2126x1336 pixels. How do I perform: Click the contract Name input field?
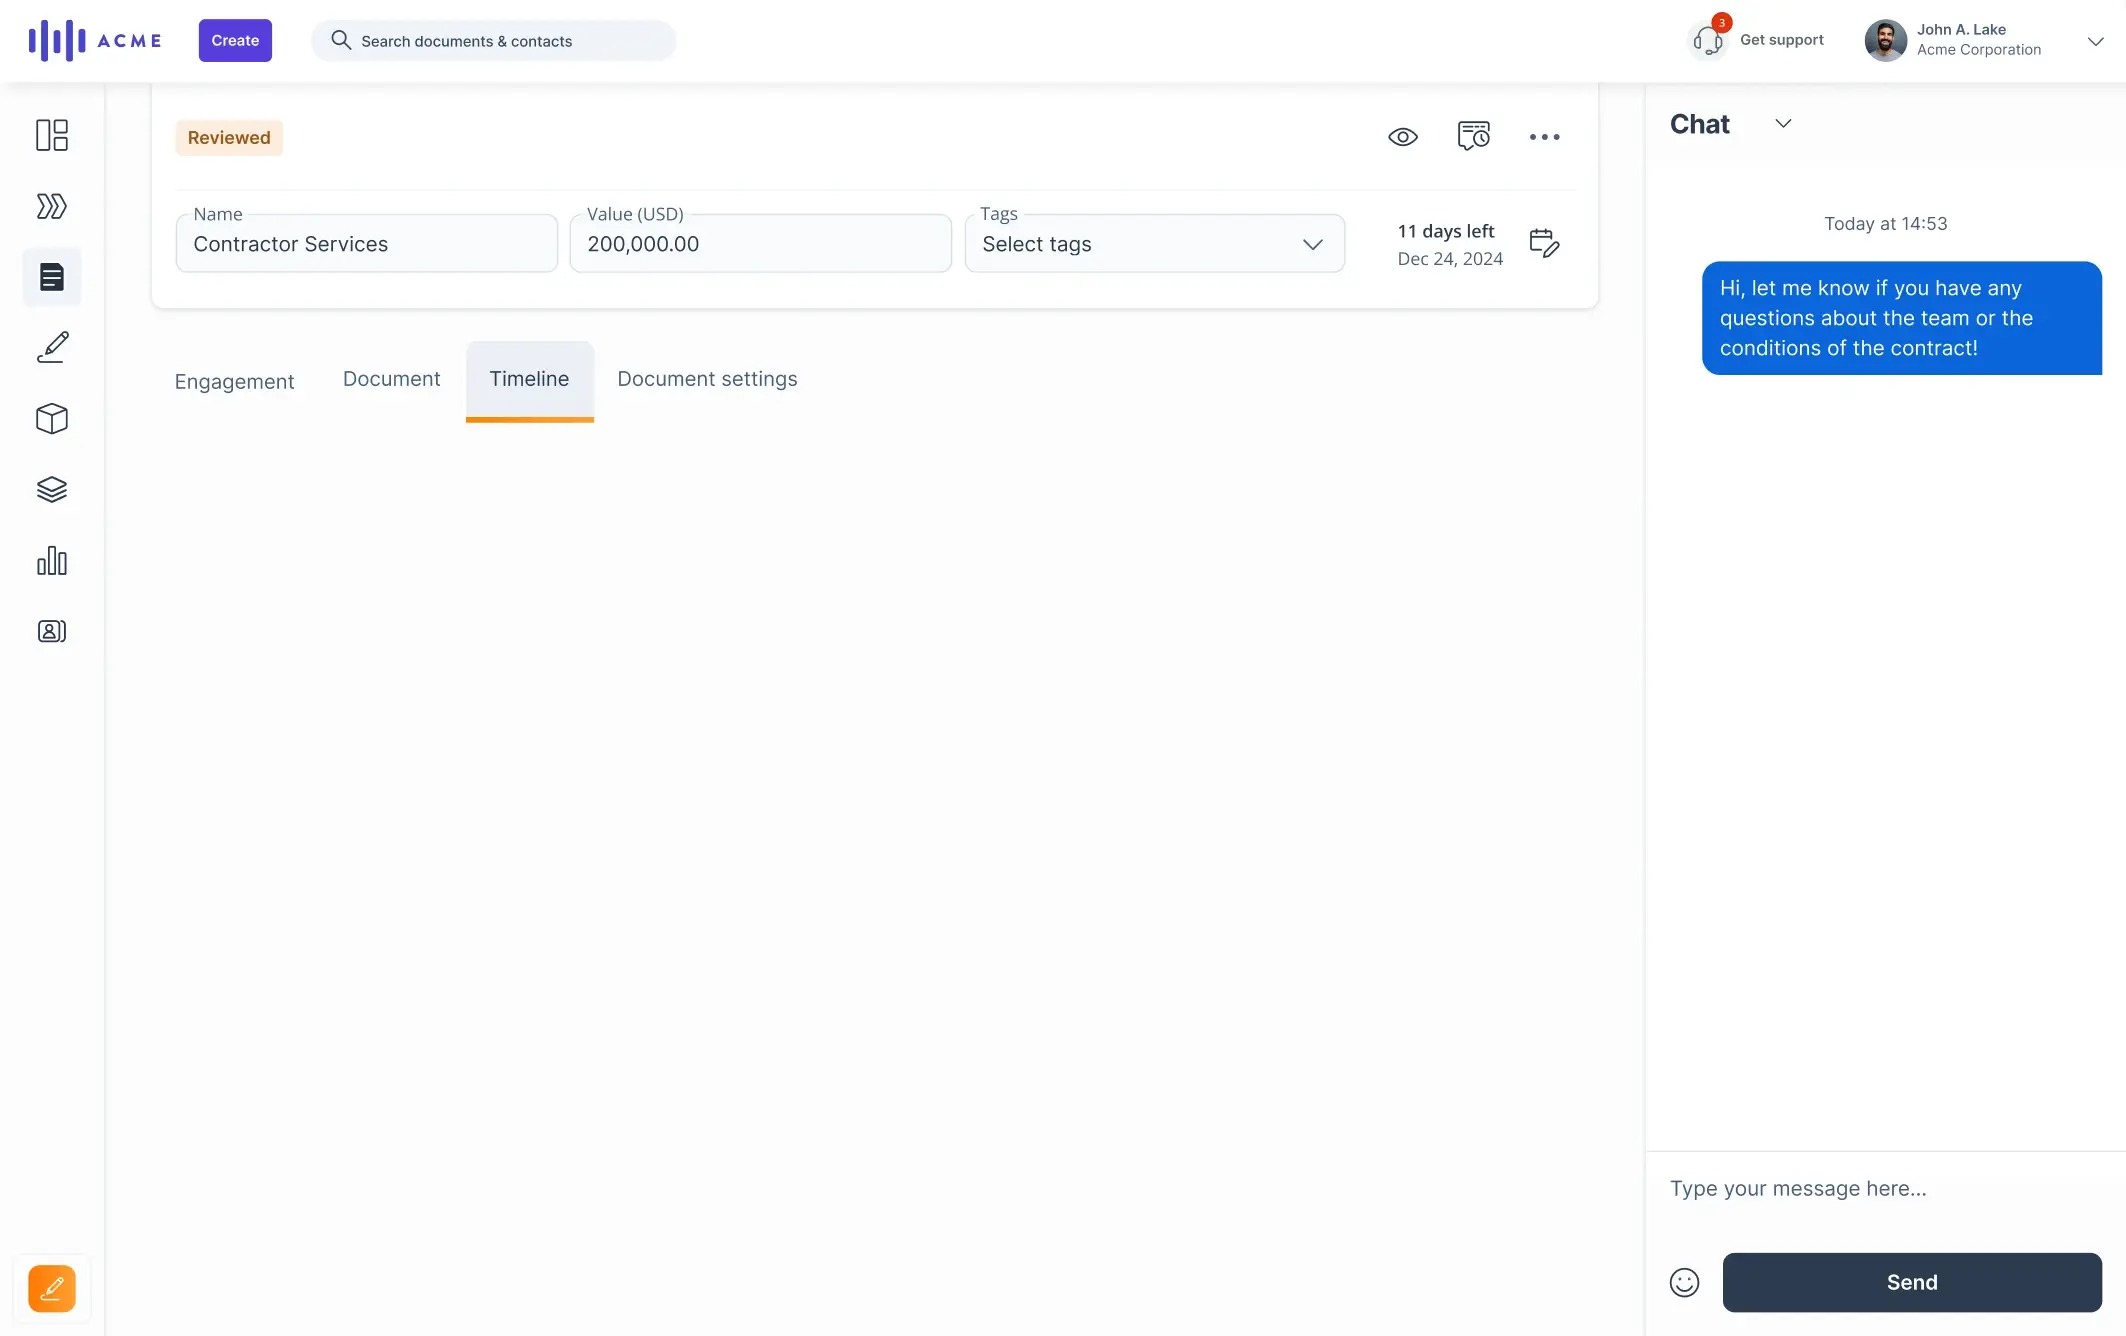click(365, 243)
